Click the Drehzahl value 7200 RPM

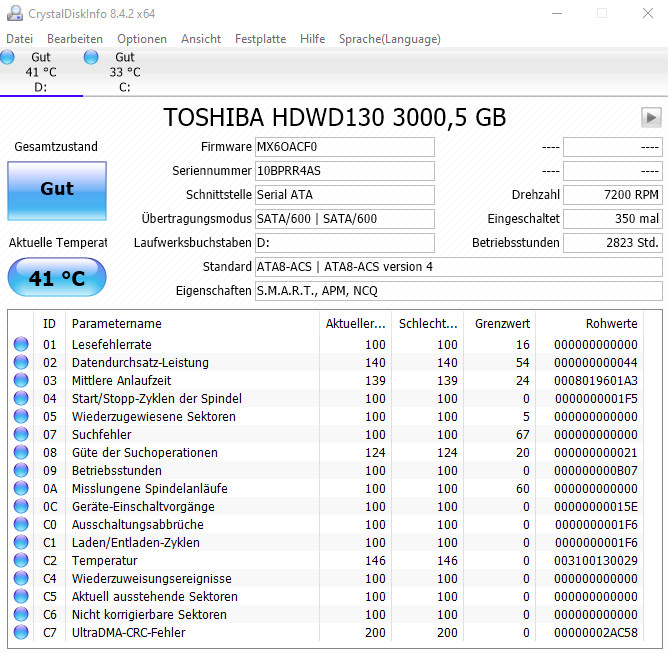[613, 195]
